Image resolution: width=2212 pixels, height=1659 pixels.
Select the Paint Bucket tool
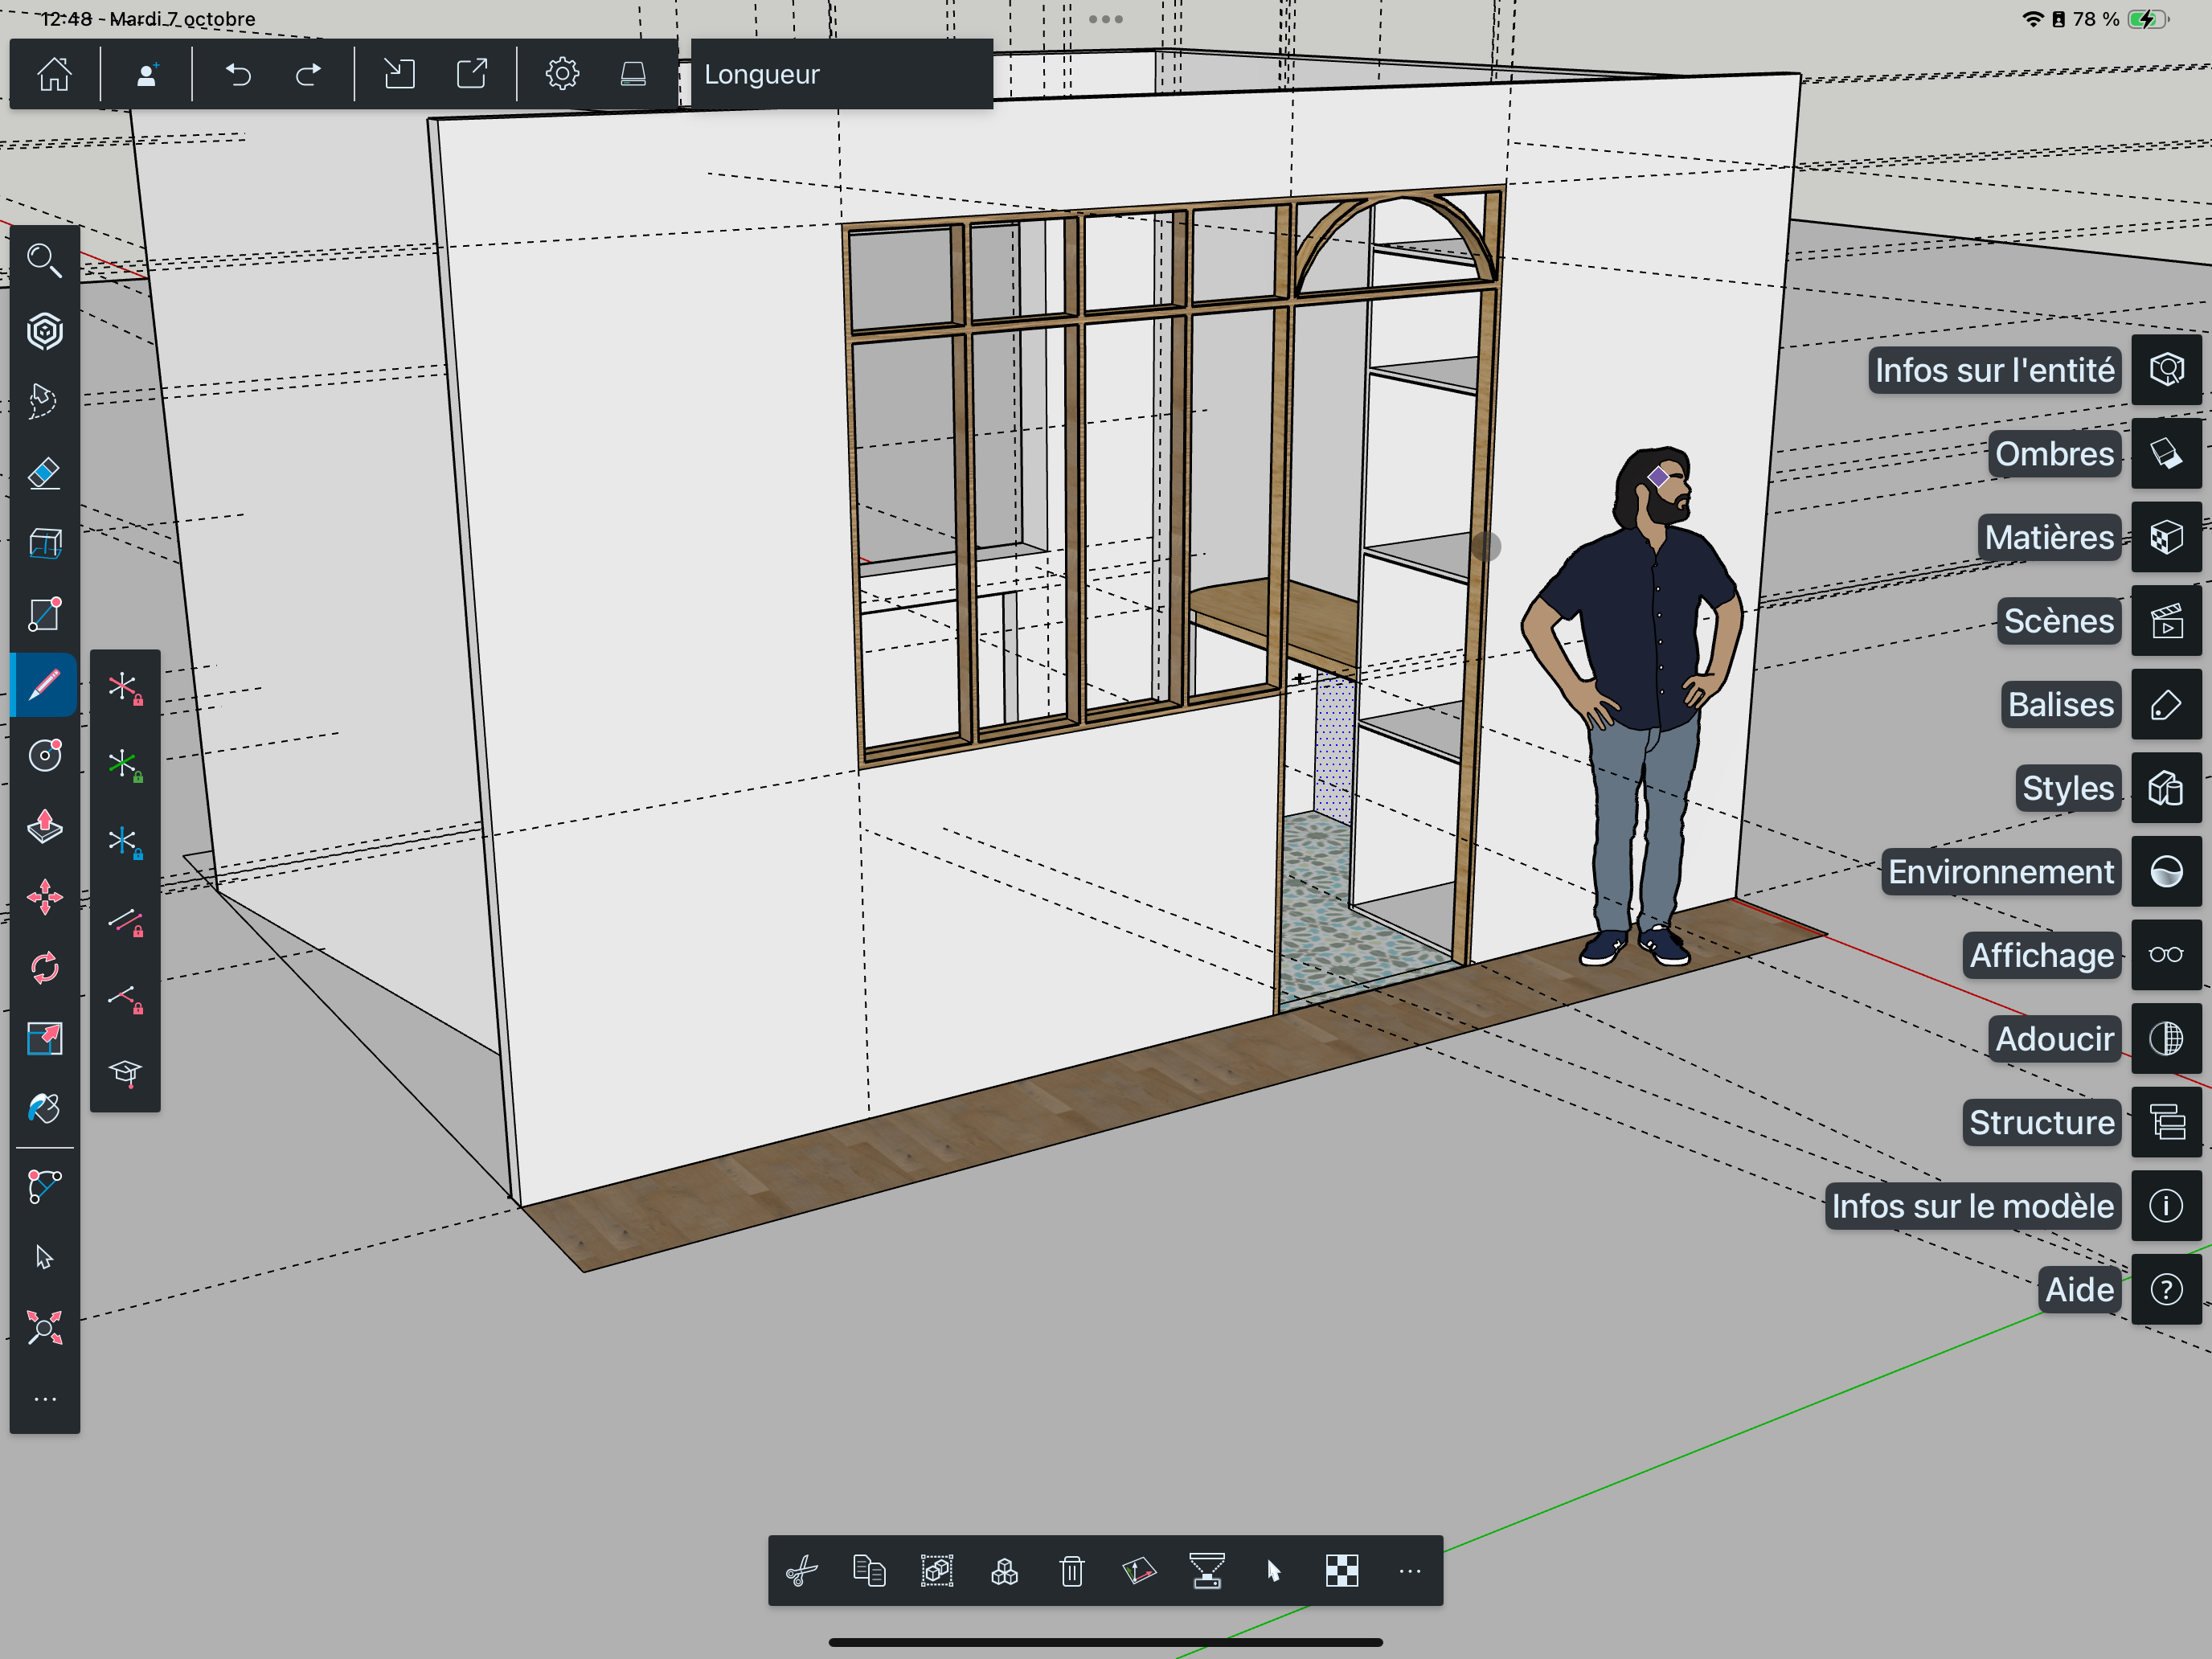tap(44, 1108)
